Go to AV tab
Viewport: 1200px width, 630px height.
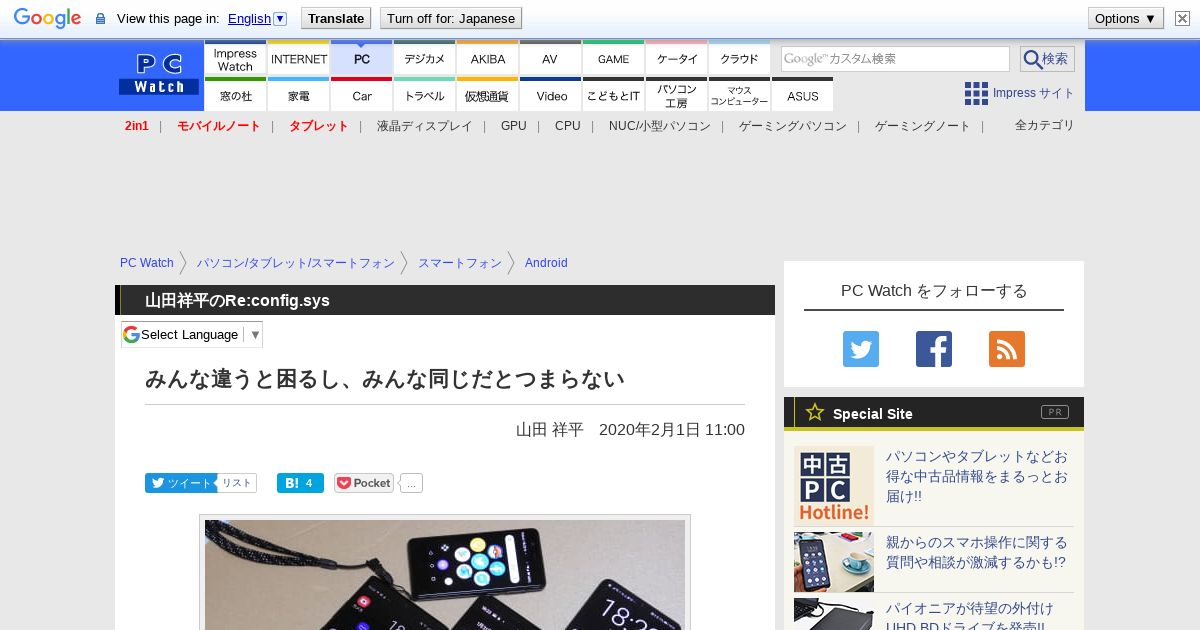coord(550,59)
